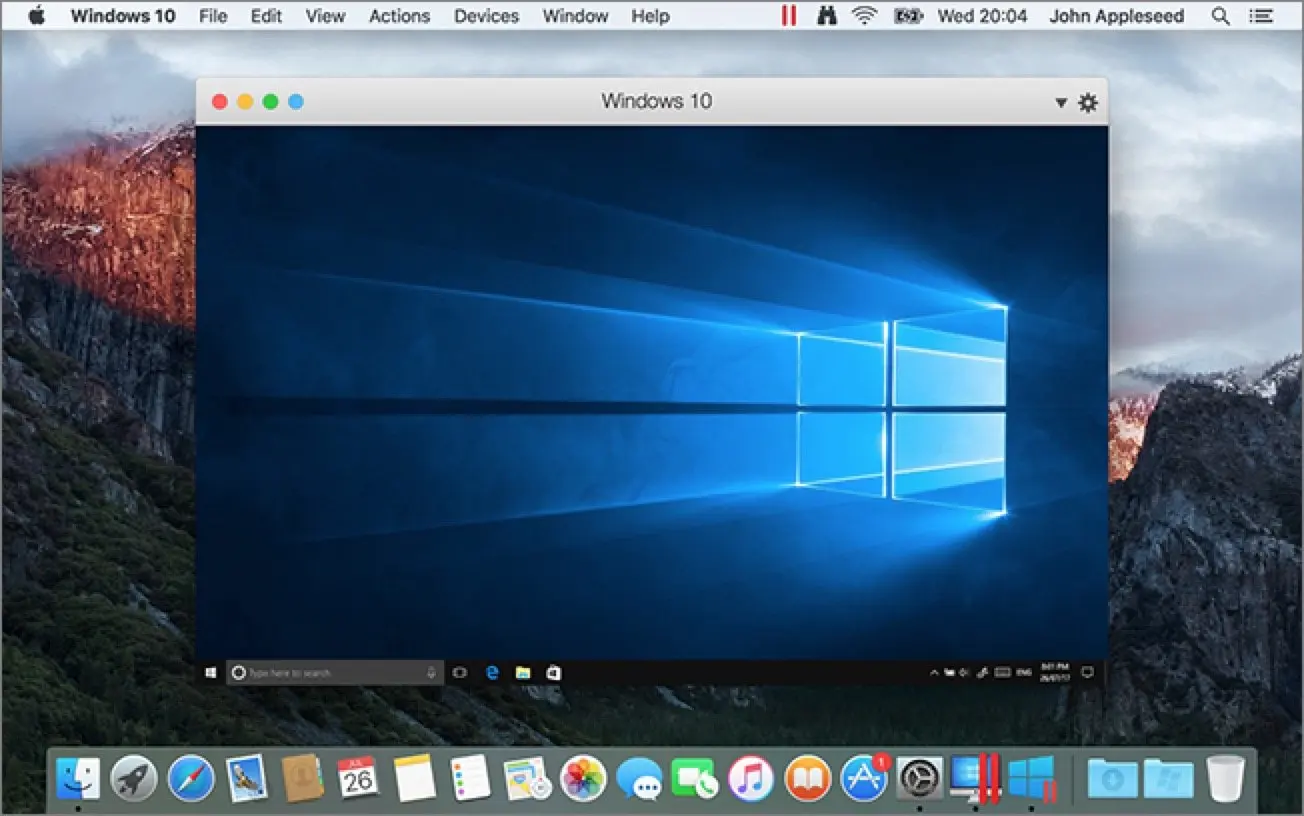Open the View menu
The width and height of the screenshot is (1304, 816).
point(325,16)
